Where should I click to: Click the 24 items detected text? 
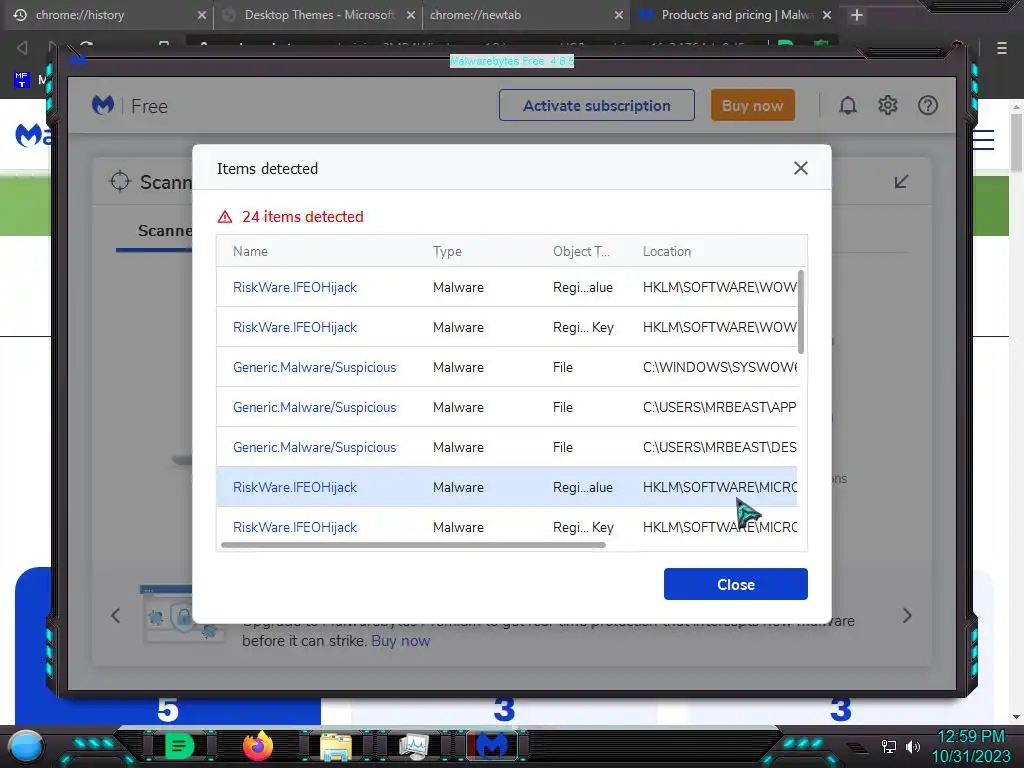[x=302, y=217]
